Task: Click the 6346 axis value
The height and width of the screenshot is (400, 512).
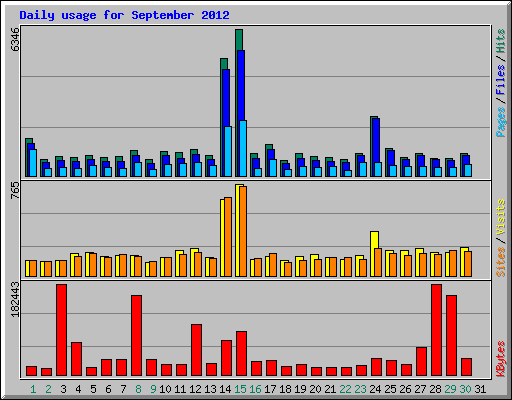Action: 15,40
